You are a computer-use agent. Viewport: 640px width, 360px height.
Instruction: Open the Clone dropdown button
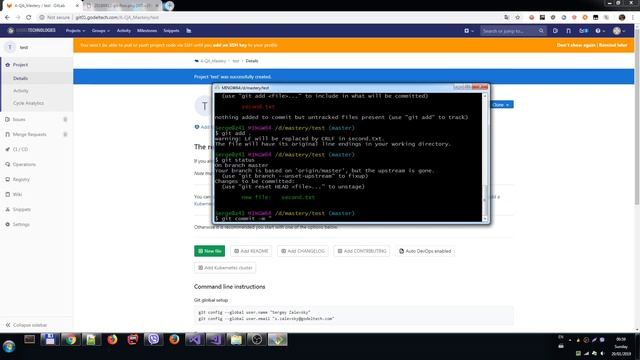[x=501, y=105]
